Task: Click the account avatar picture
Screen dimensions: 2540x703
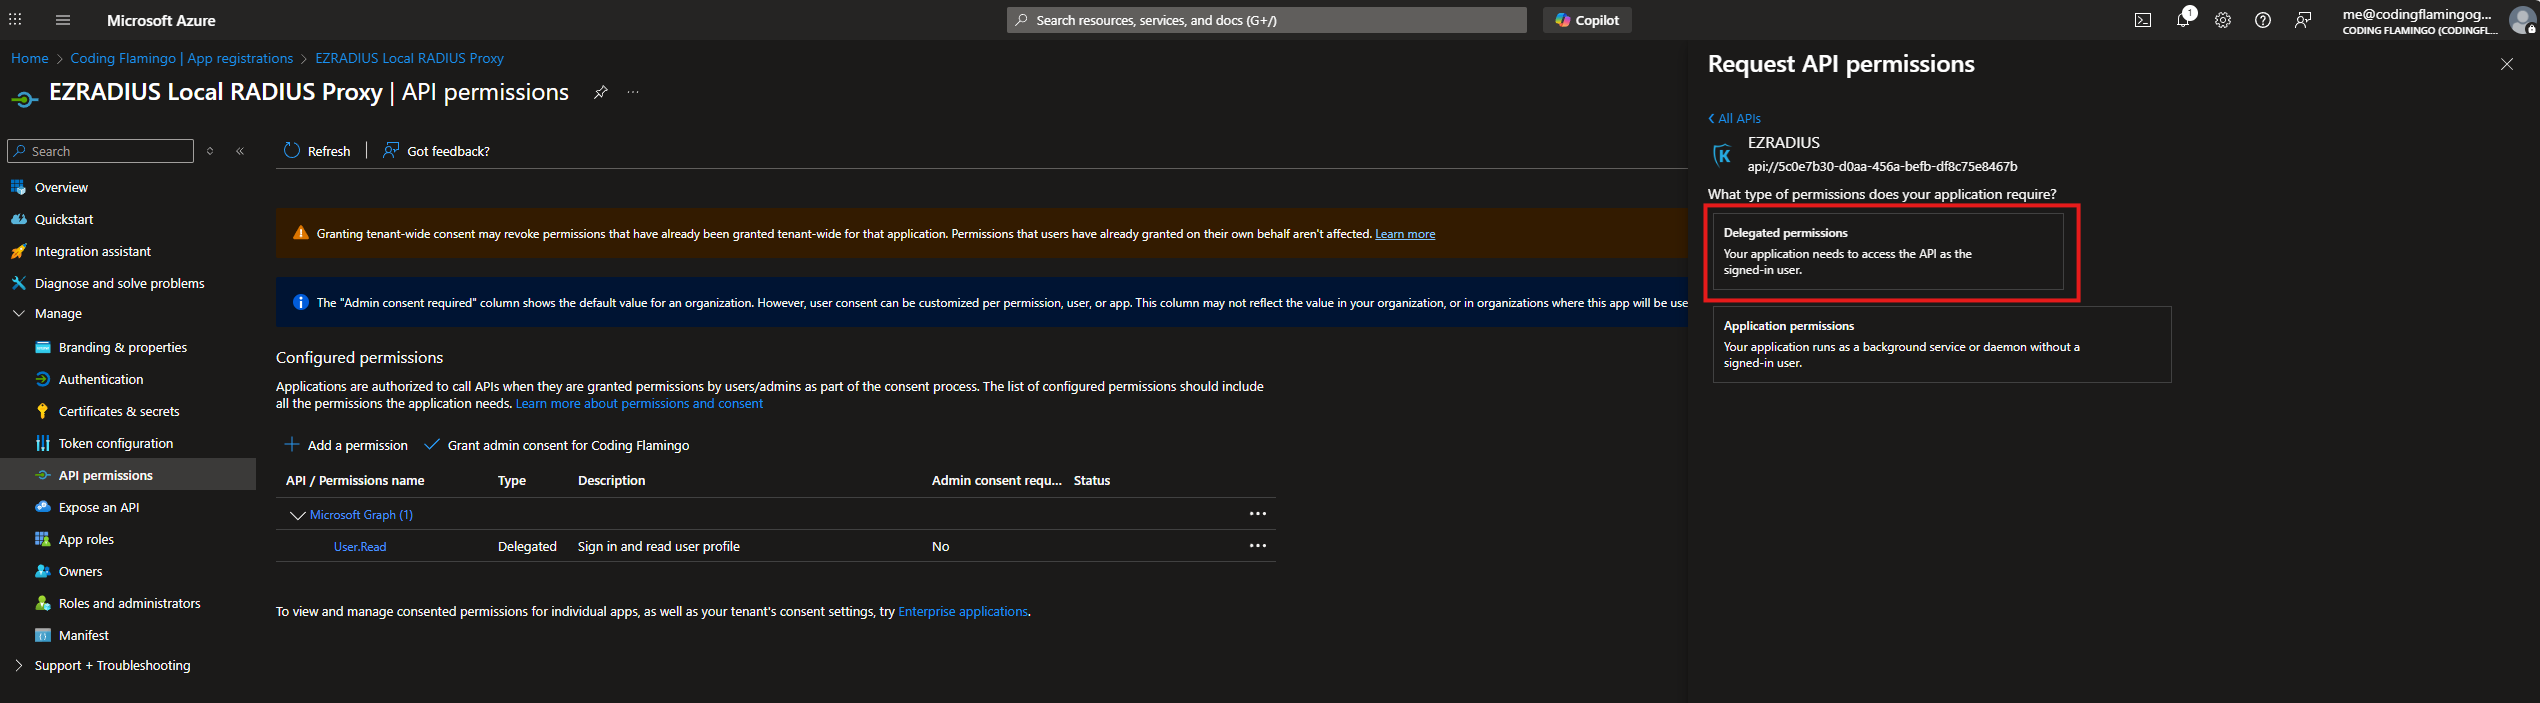Action: [x=2522, y=19]
